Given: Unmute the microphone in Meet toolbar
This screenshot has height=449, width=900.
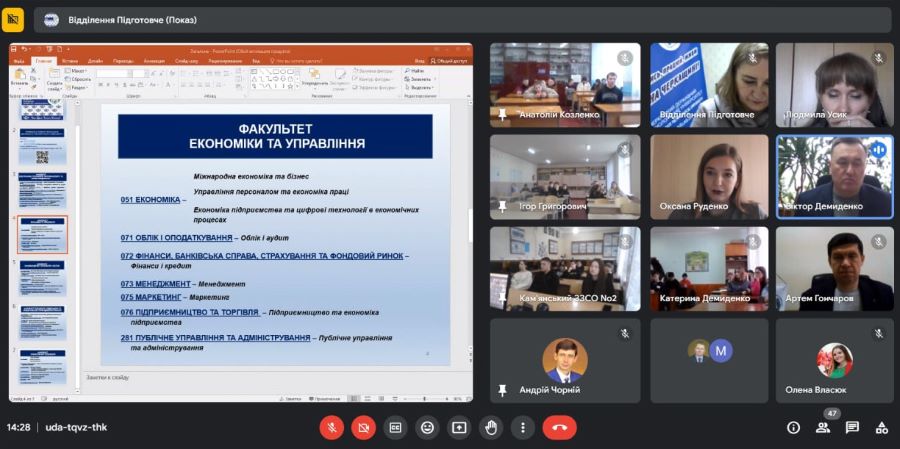Looking at the screenshot, I should click(x=332, y=427).
